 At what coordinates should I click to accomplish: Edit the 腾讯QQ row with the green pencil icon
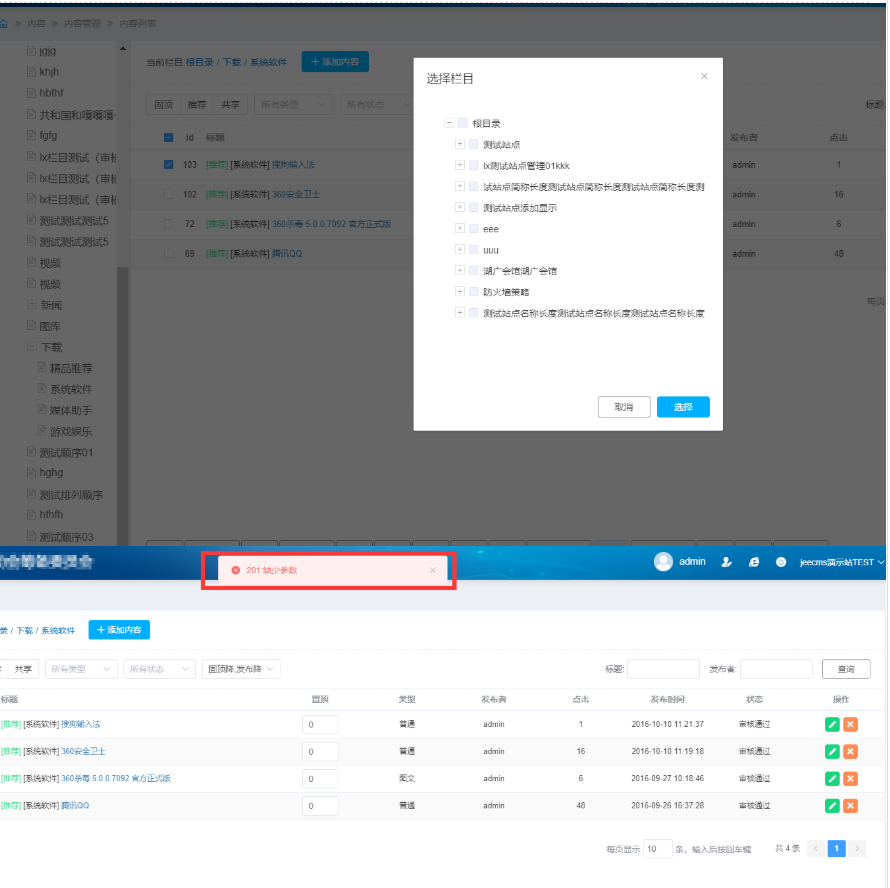pos(832,806)
